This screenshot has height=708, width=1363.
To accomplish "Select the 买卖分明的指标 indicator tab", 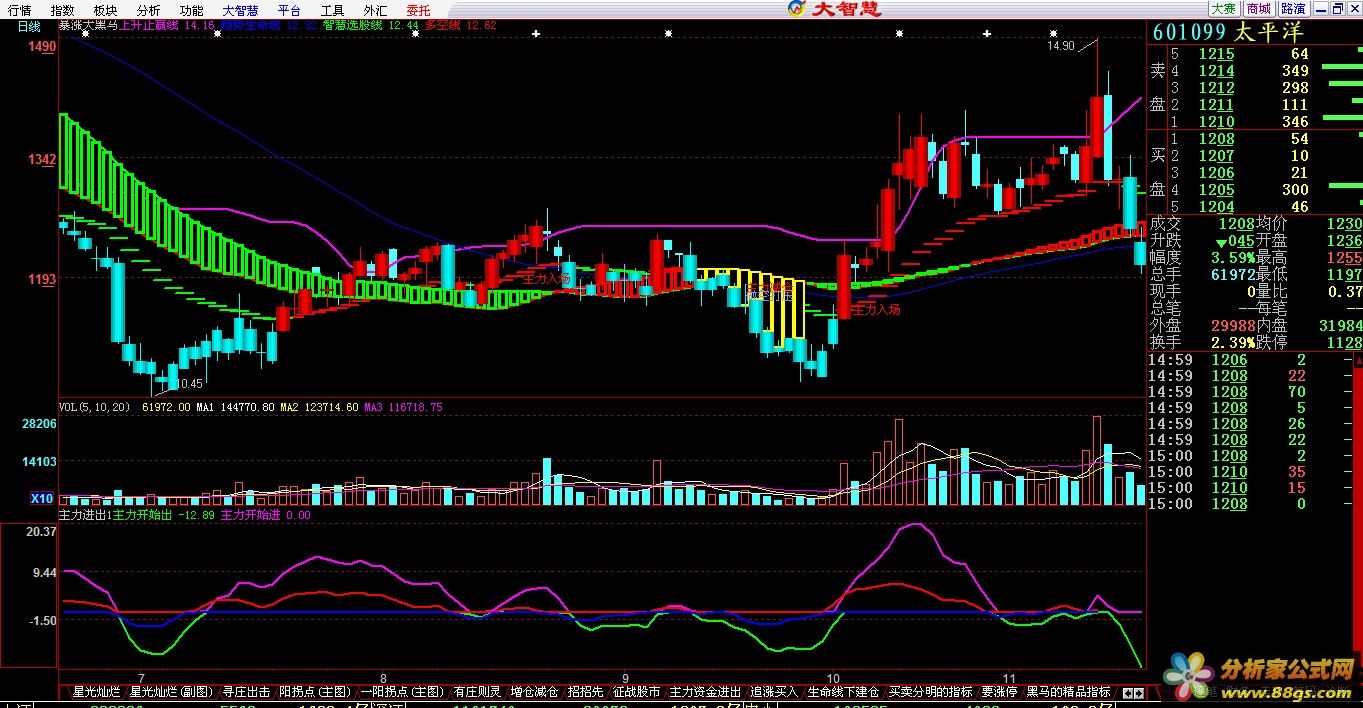I will click(x=930, y=691).
